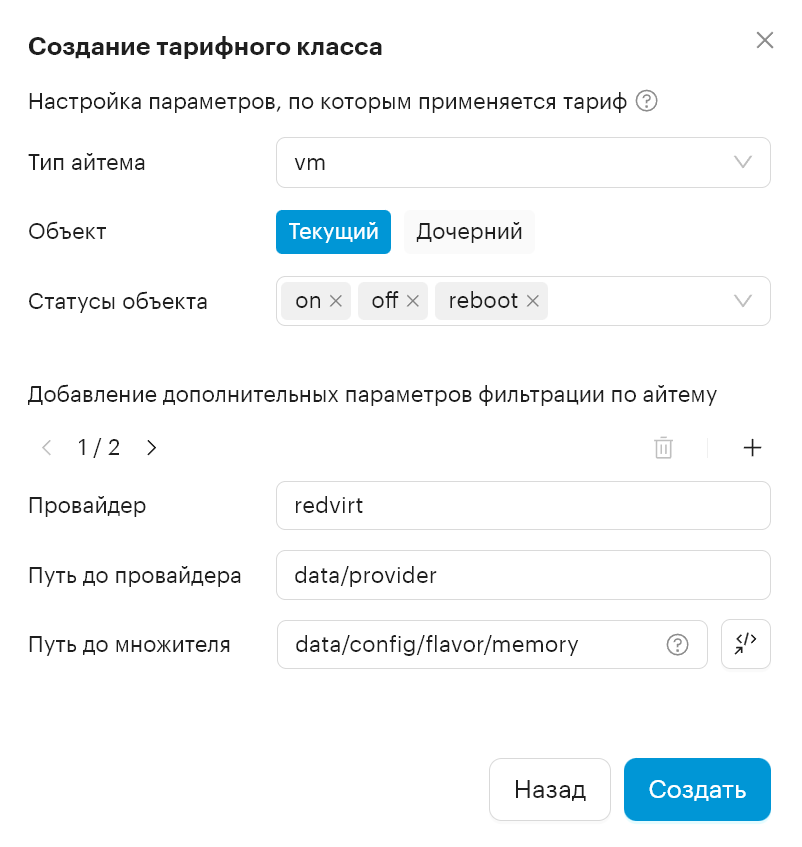The width and height of the screenshot is (802, 847).
Task: Open the code editor icon beside the multiplier path
Action: point(745,644)
